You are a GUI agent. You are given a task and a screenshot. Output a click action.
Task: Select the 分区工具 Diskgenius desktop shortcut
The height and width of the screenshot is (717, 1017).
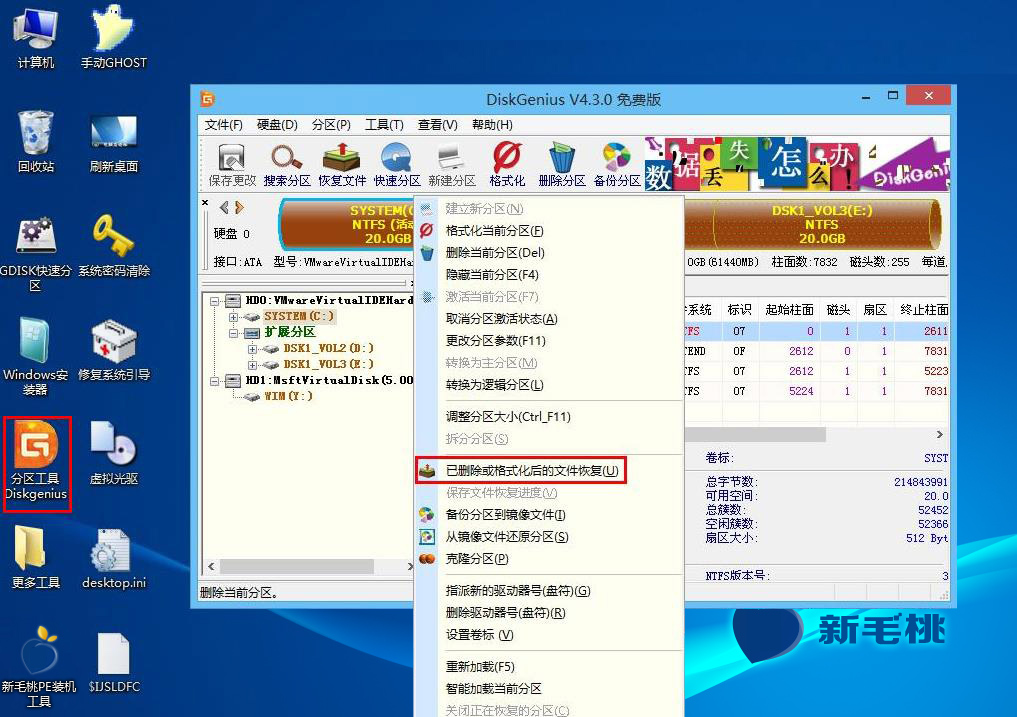36,461
